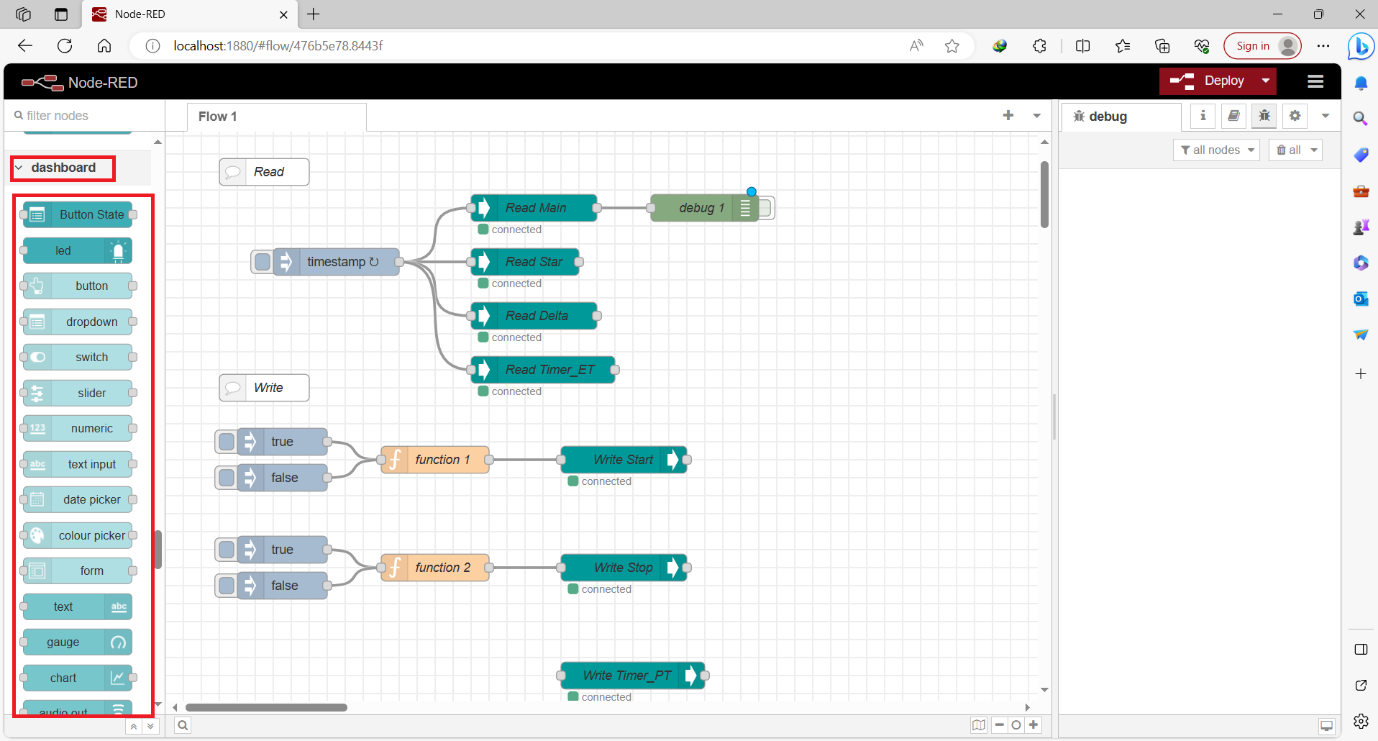The height and width of the screenshot is (741, 1378).
Task: Select the debug sidebar tab
Action: tap(1120, 117)
